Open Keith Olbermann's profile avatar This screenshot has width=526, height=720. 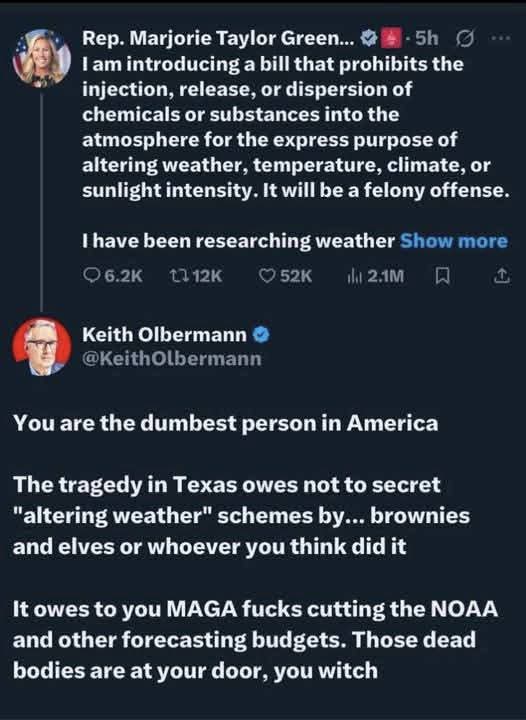(42, 346)
